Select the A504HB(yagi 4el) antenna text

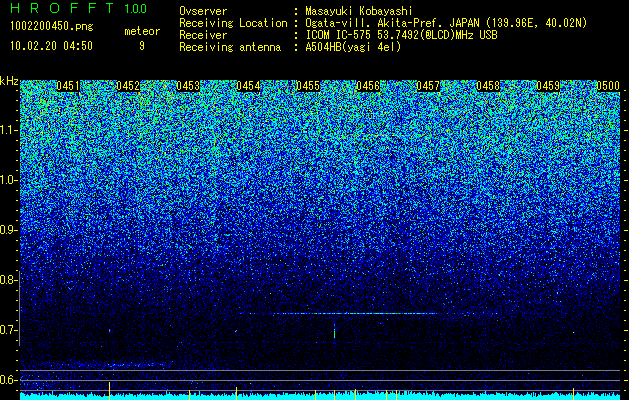[x=353, y=47]
